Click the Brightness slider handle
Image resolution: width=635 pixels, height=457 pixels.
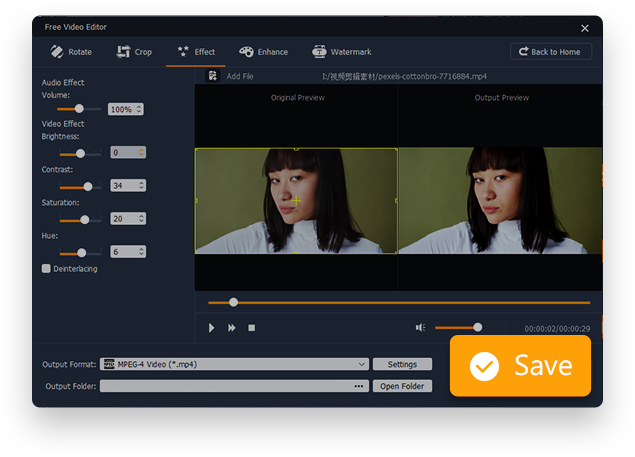tap(81, 153)
